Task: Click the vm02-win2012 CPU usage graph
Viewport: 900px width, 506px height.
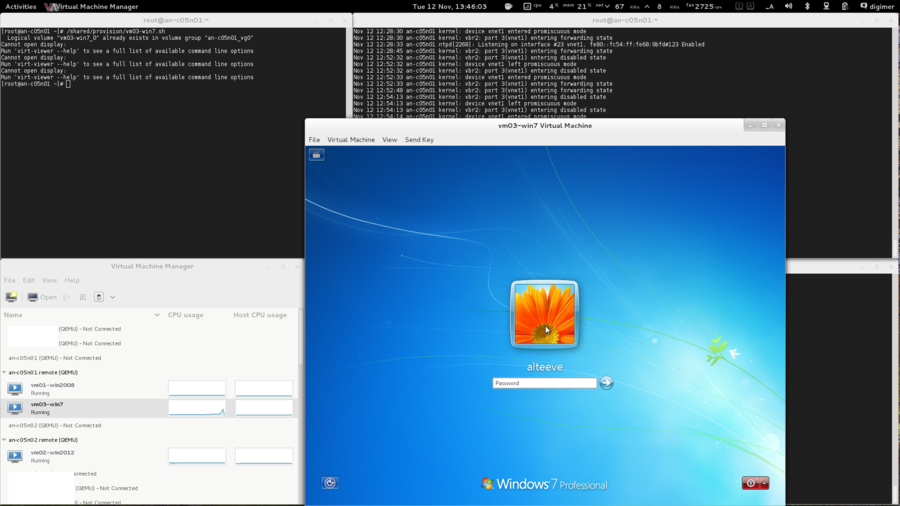Action: 197,456
